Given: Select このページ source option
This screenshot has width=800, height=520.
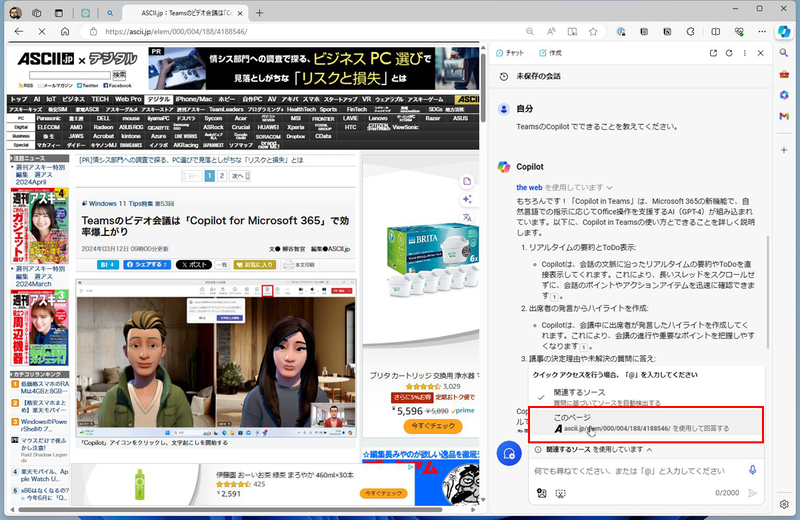Looking at the screenshot, I should [646, 424].
